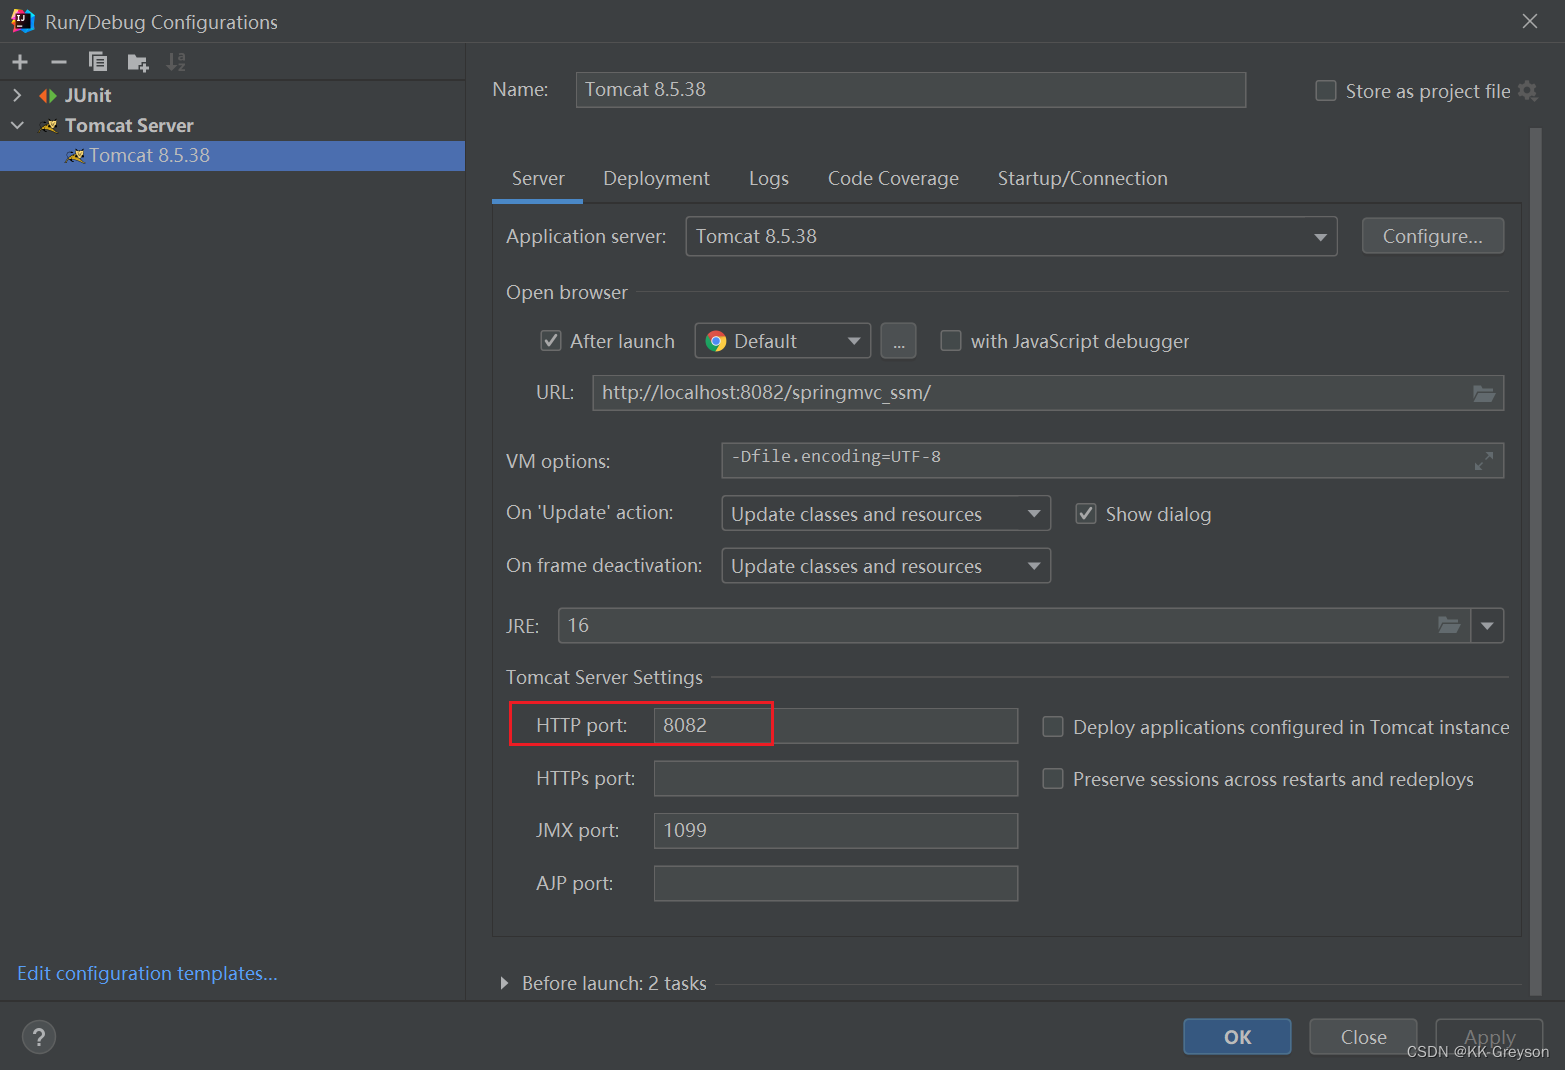Click the vertical scrollbar of the settings panel
Viewport: 1565px width, 1070px height.
coord(1536,560)
